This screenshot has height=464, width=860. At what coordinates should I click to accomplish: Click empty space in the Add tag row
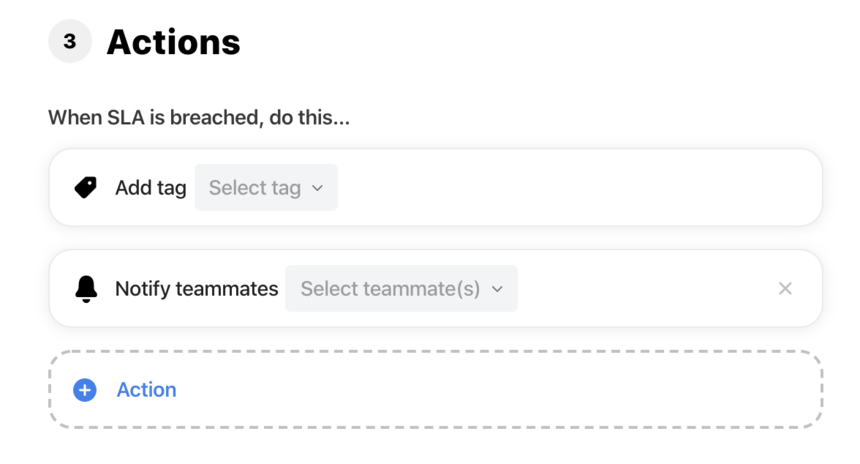pos(576,188)
